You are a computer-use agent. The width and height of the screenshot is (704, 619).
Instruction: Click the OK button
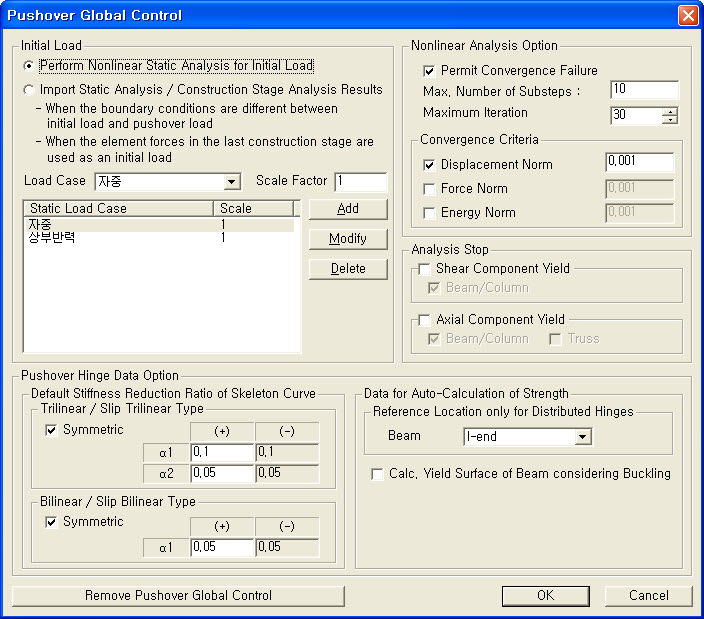click(546, 596)
